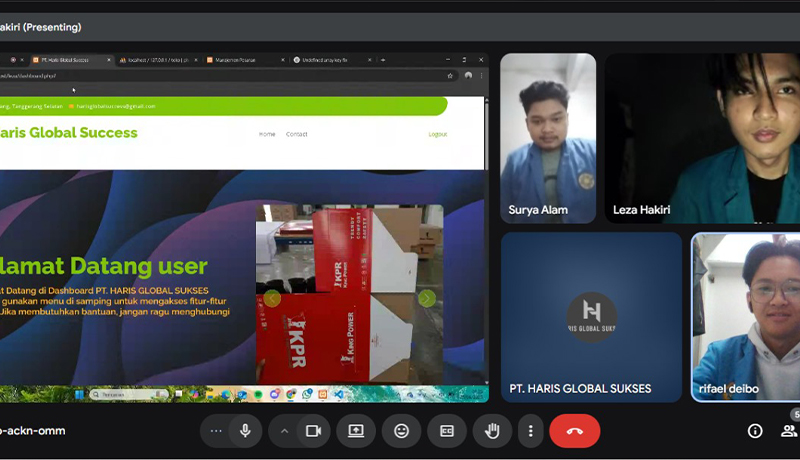This screenshot has width=800, height=460.
Task: Open audio settings three-dot menu
Action: coord(214,431)
